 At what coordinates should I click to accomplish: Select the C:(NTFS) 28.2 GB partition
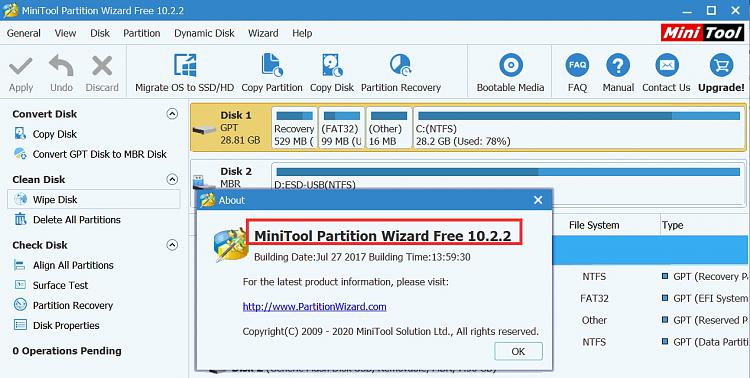coord(579,127)
